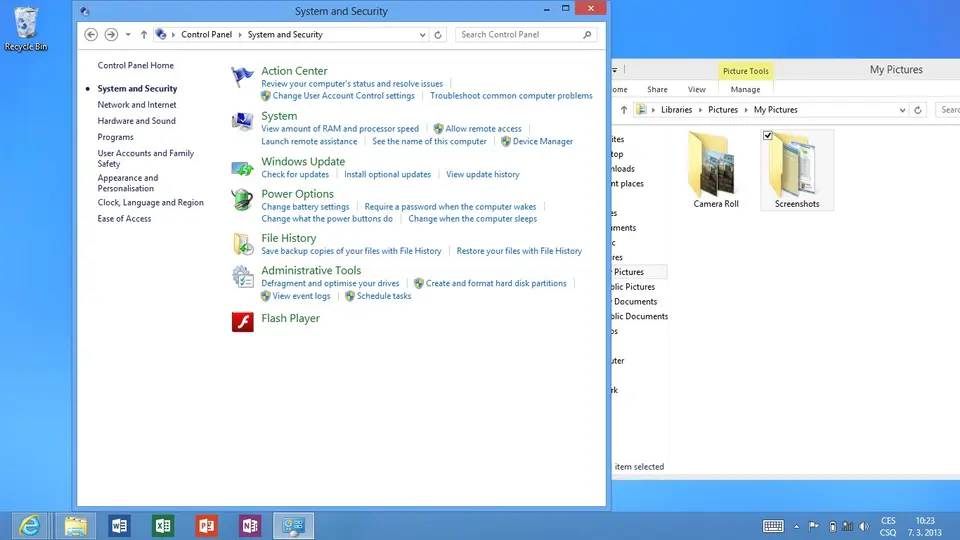The height and width of the screenshot is (540, 960).
Task: Go up one level in Control Panel
Action: pos(144,35)
